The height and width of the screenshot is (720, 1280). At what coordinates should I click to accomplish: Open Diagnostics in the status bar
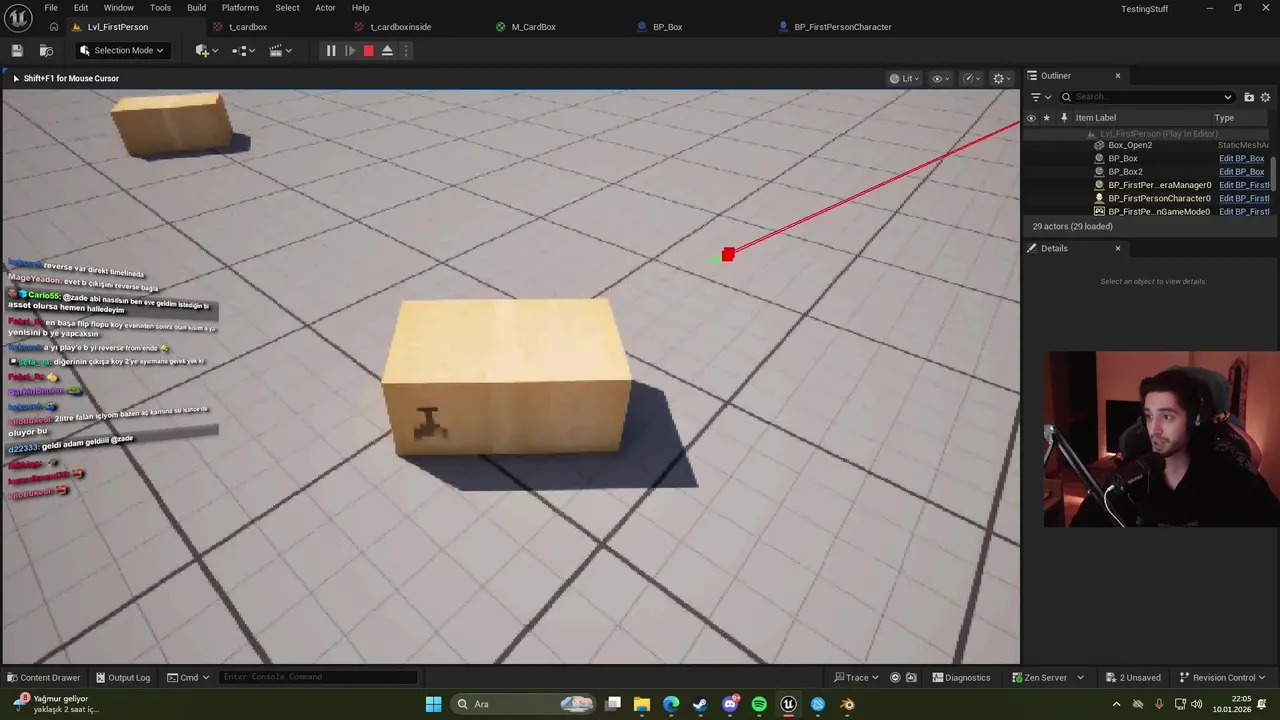click(x=961, y=677)
